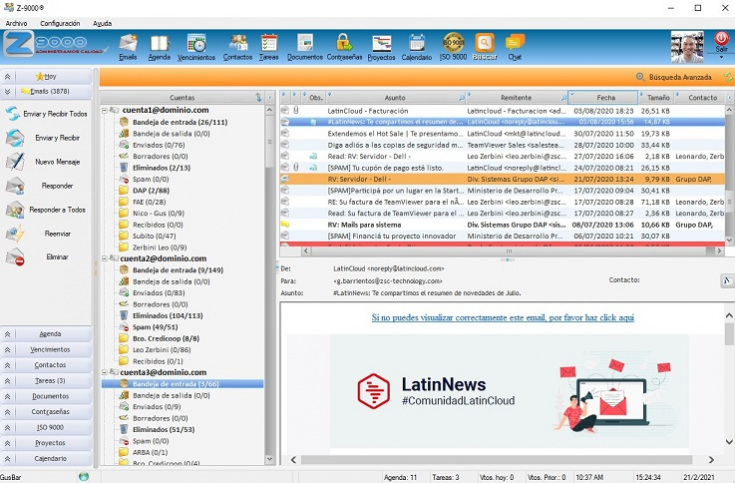This screenshot has height=483, width=735.
Task: Open Contraseñas from the top toolbar
Action: point(343,47)
